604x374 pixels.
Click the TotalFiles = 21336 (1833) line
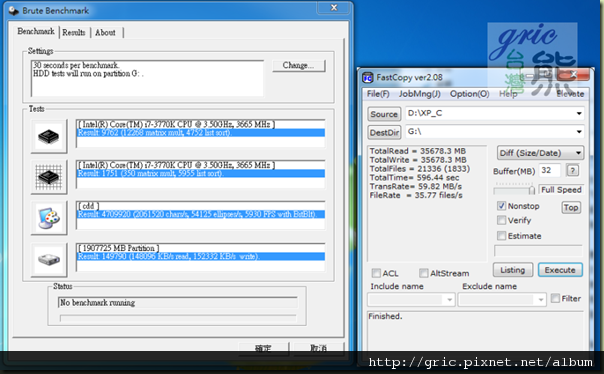click(x=420, y=169)
